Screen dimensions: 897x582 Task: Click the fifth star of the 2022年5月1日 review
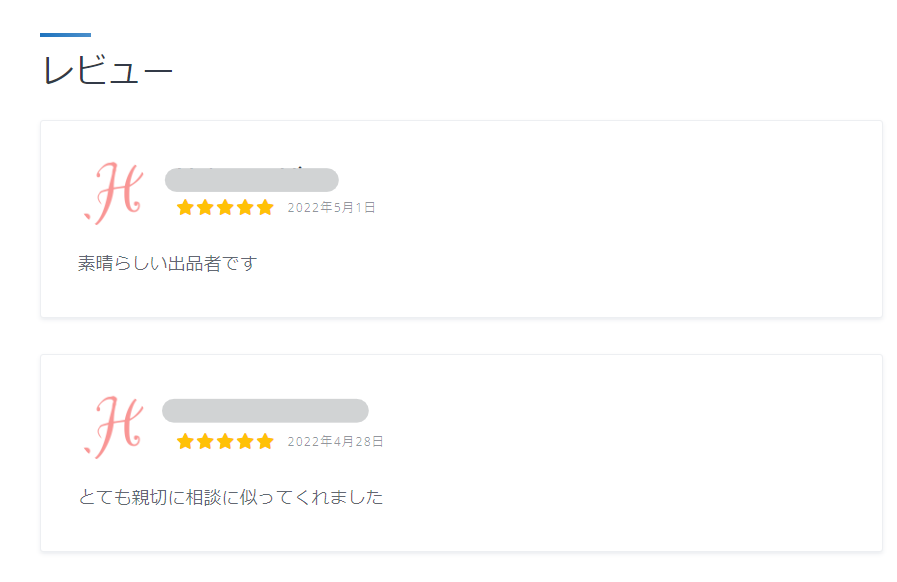265,208
